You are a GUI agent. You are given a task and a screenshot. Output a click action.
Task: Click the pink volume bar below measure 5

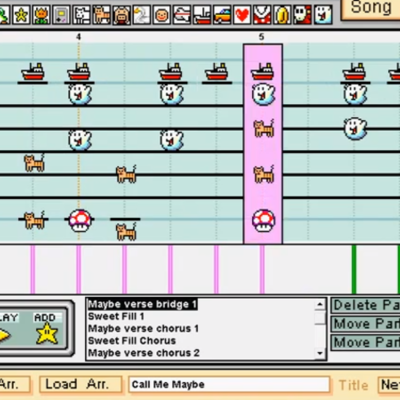point(262,269)
